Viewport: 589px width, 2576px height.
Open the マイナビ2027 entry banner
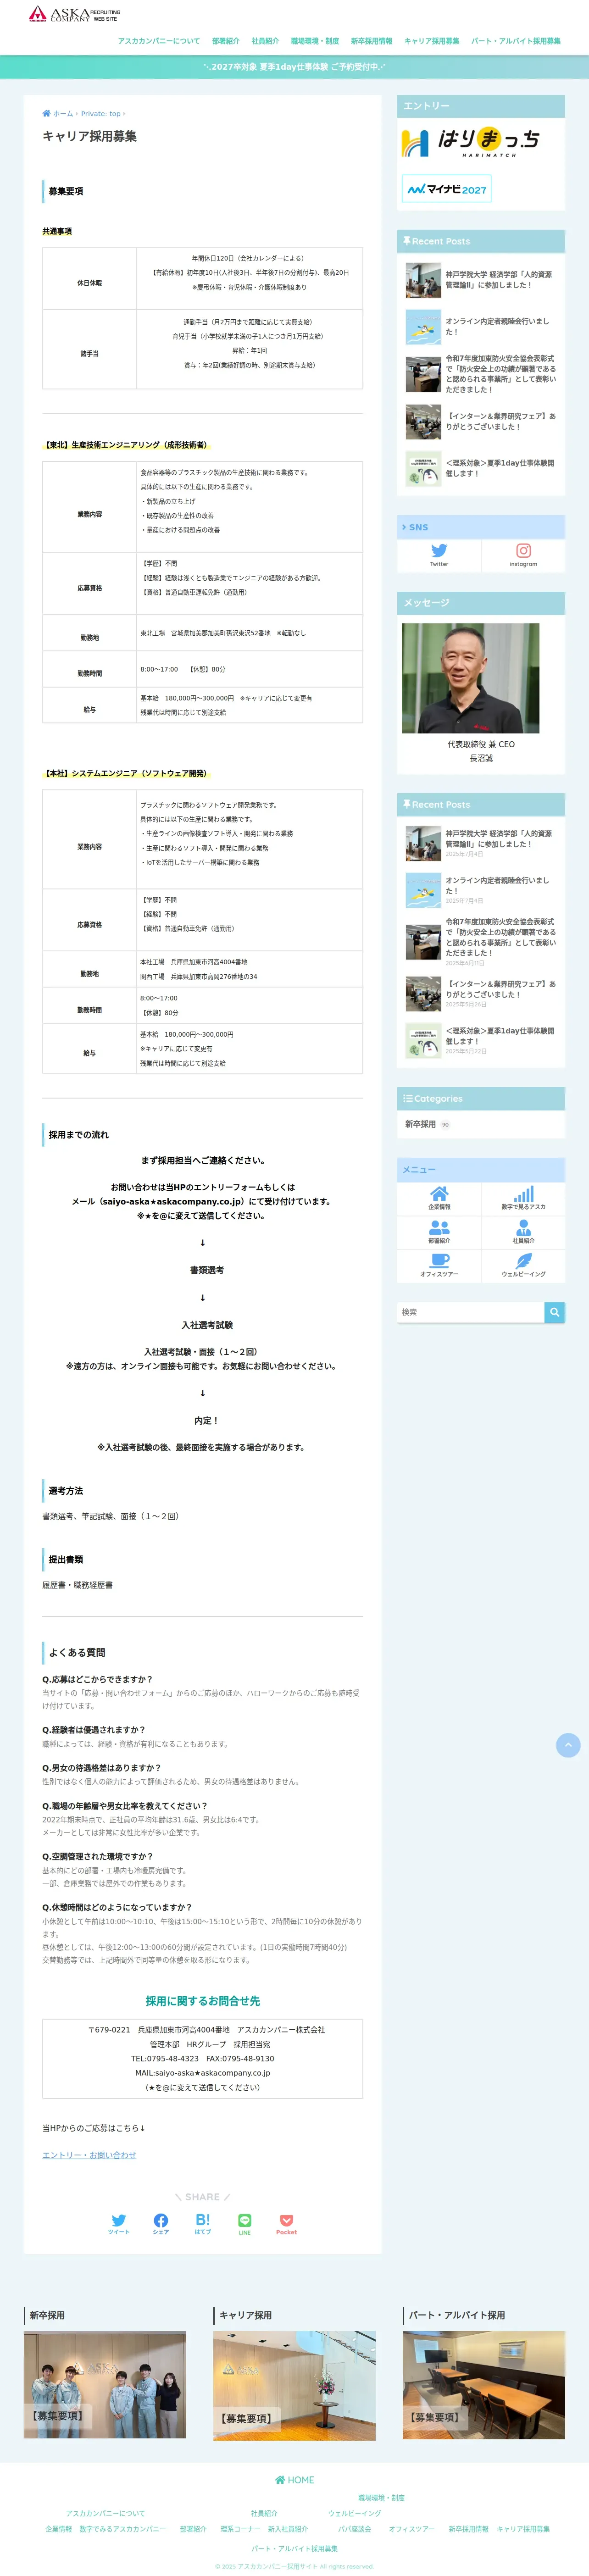(x=446, y=188)
